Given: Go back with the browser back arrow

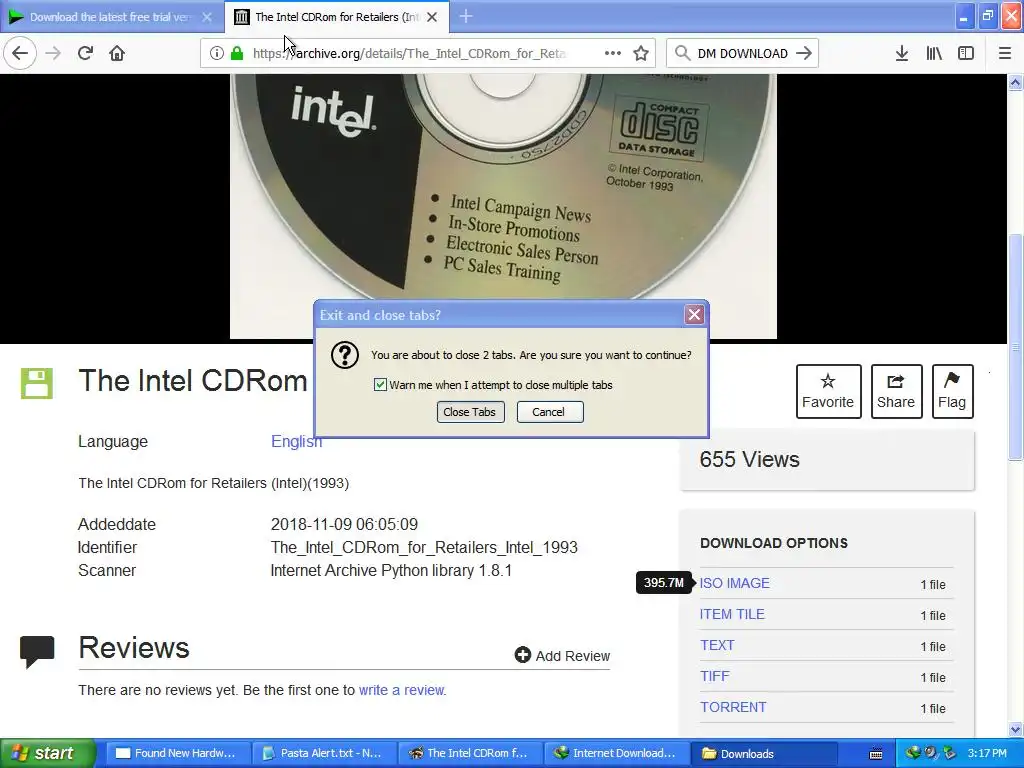Looking at the screenshot, I should tap(20, 53).
